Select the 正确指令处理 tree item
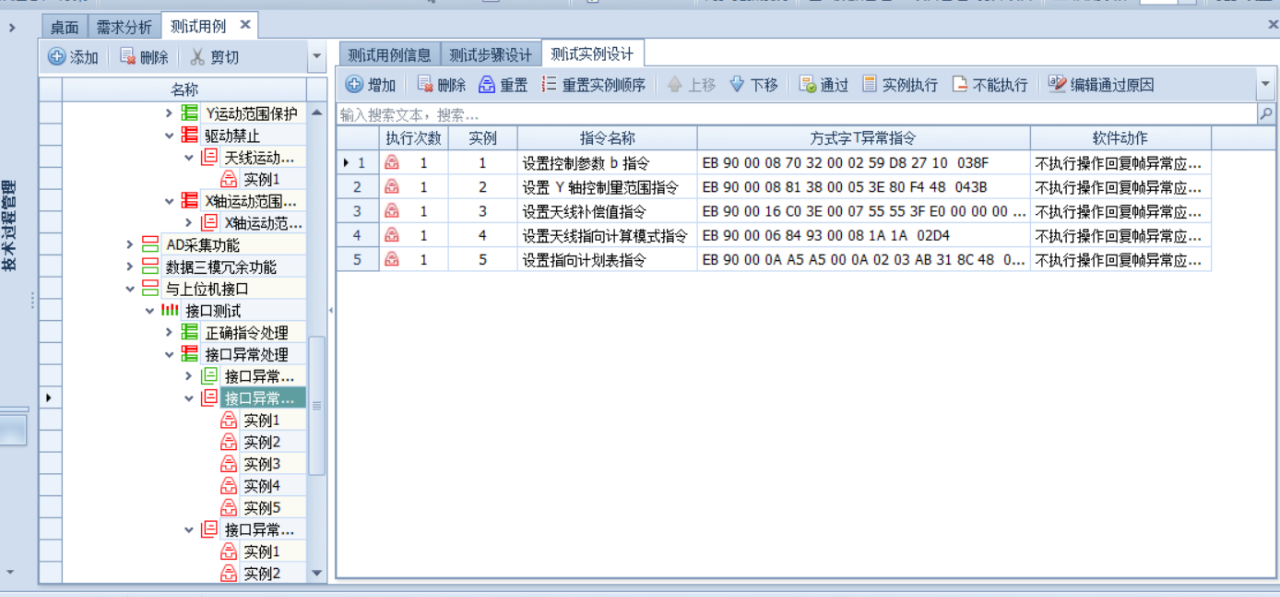The width and height of the screenshot is (1280, 597). pyautogui.click(x=246, y=333)
